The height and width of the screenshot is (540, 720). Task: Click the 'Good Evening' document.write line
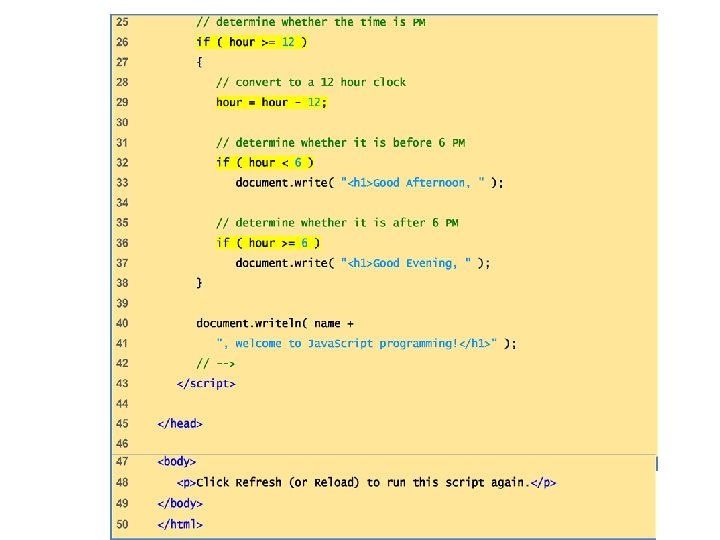(x=363, y=263)
